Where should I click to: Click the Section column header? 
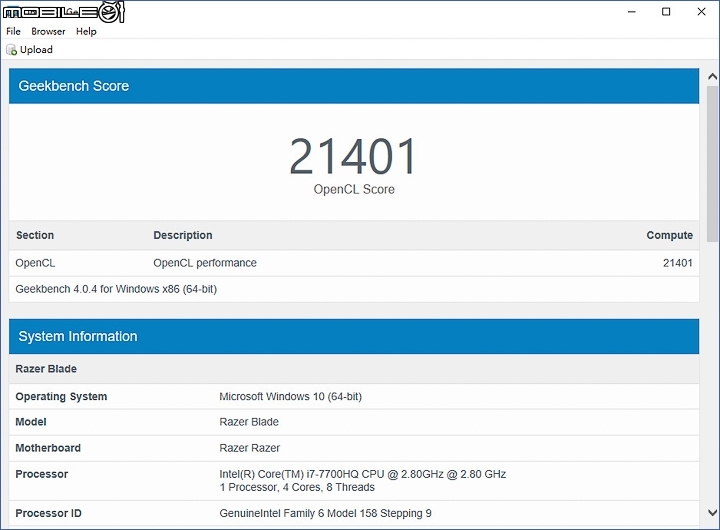(35, 235)
